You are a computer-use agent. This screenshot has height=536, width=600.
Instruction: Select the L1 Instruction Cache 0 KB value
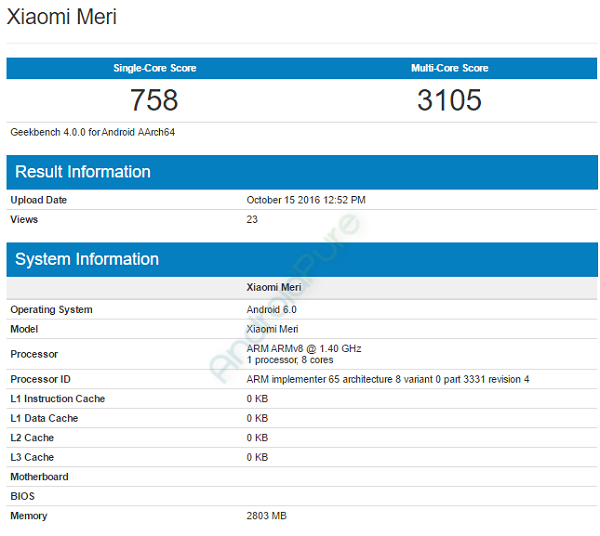coord(258,399)
